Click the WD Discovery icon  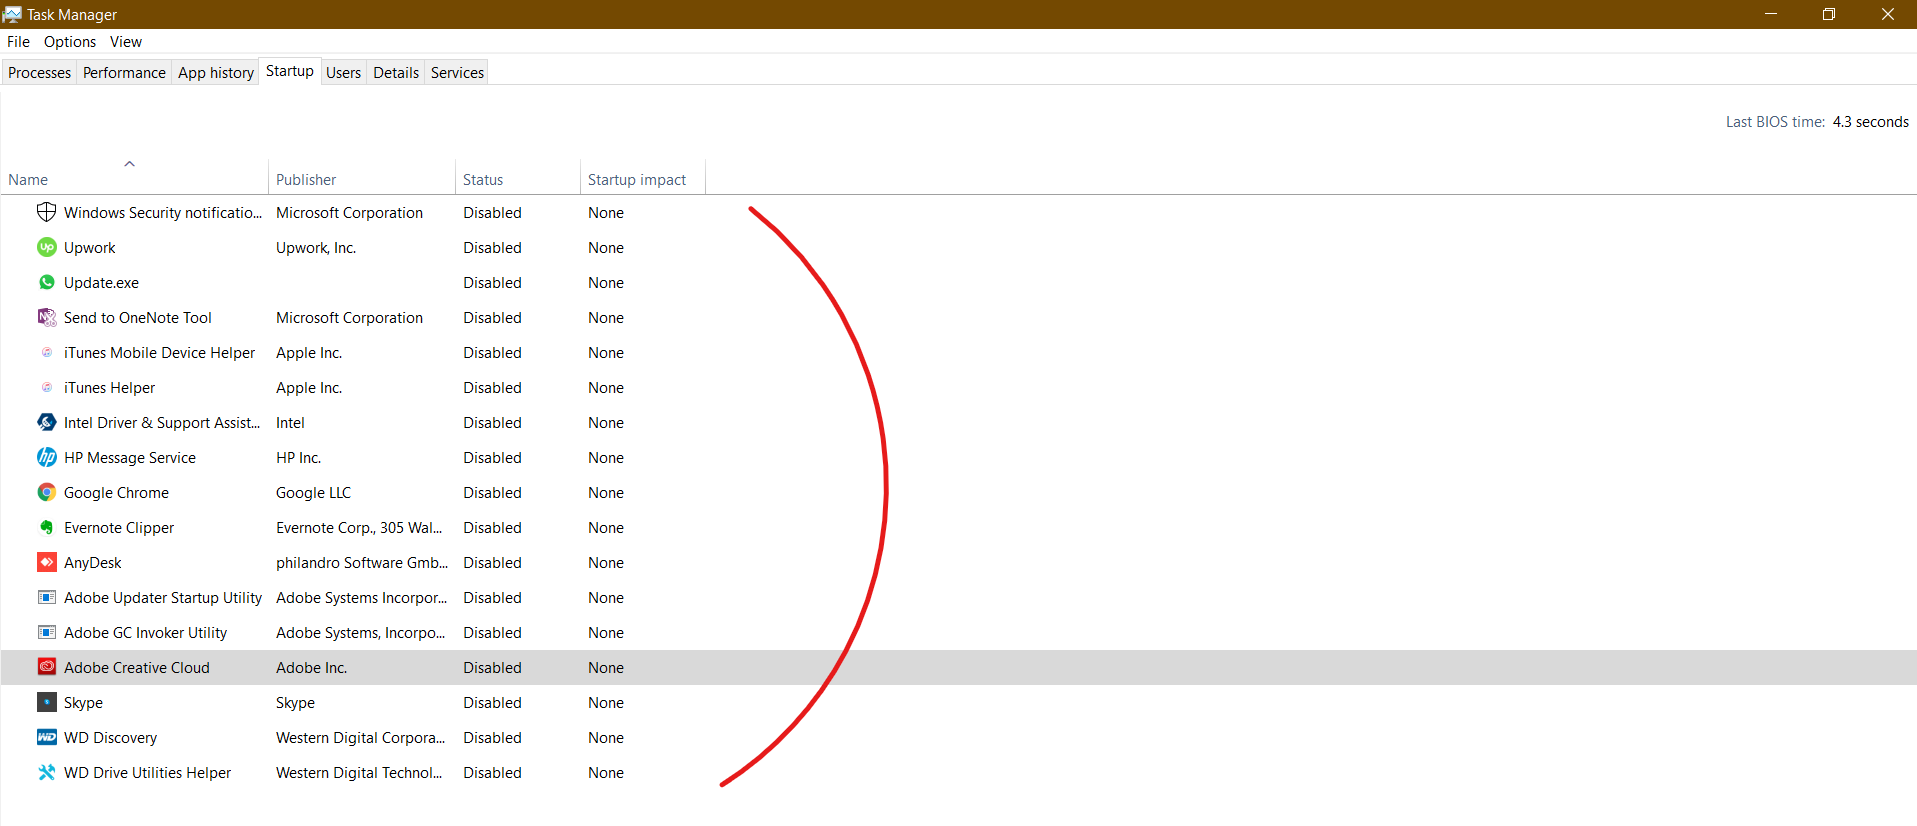pos(46,737)
